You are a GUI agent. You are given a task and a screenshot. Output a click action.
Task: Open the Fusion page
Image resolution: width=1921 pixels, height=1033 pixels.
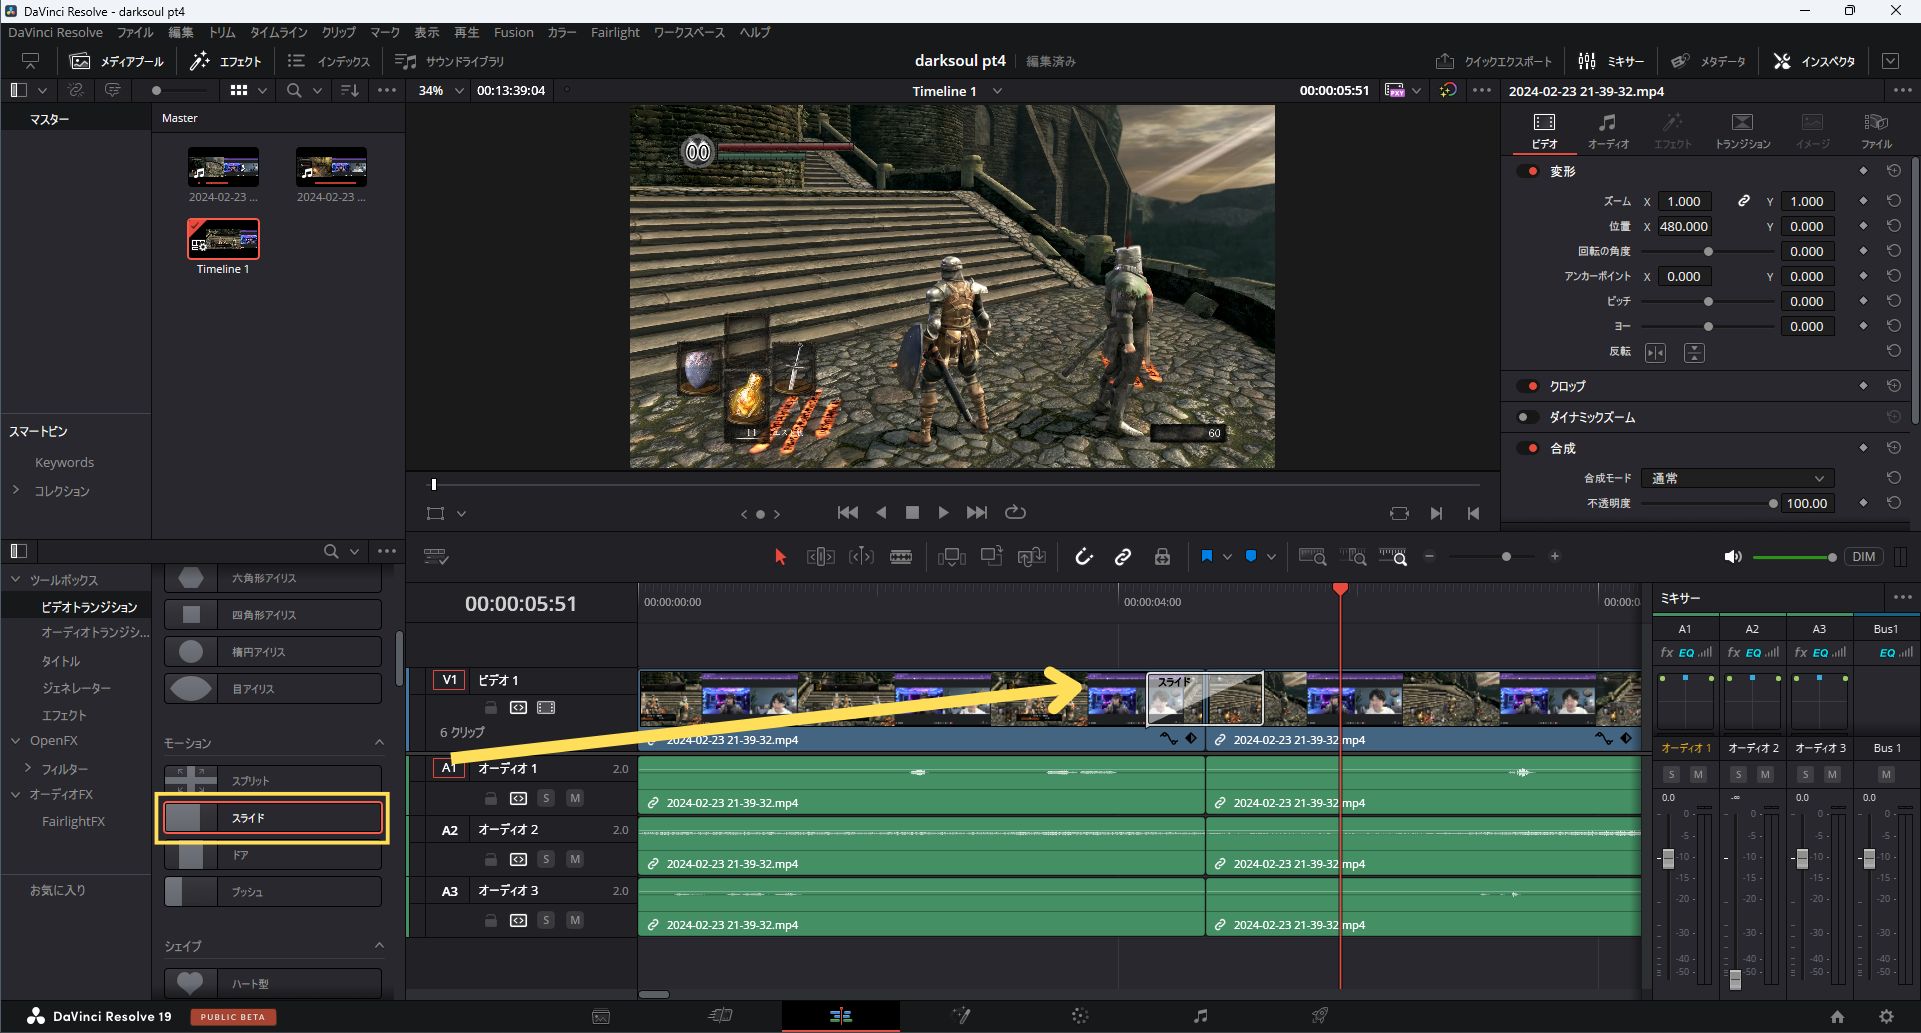coord(960,1015)
